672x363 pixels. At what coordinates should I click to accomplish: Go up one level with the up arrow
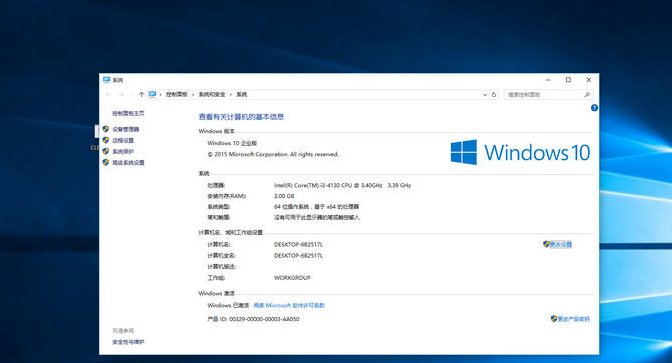tap(141, 94)
